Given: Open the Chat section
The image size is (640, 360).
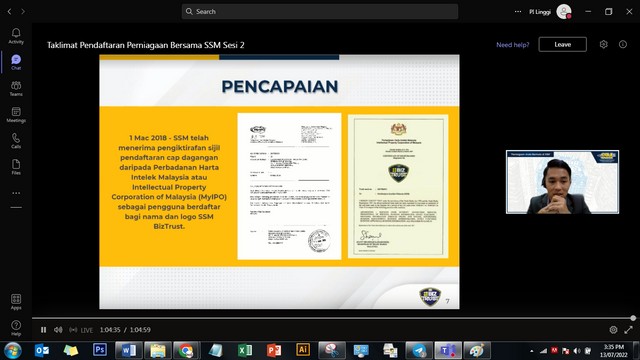Looking at the screenshot, I should (16, 62).
